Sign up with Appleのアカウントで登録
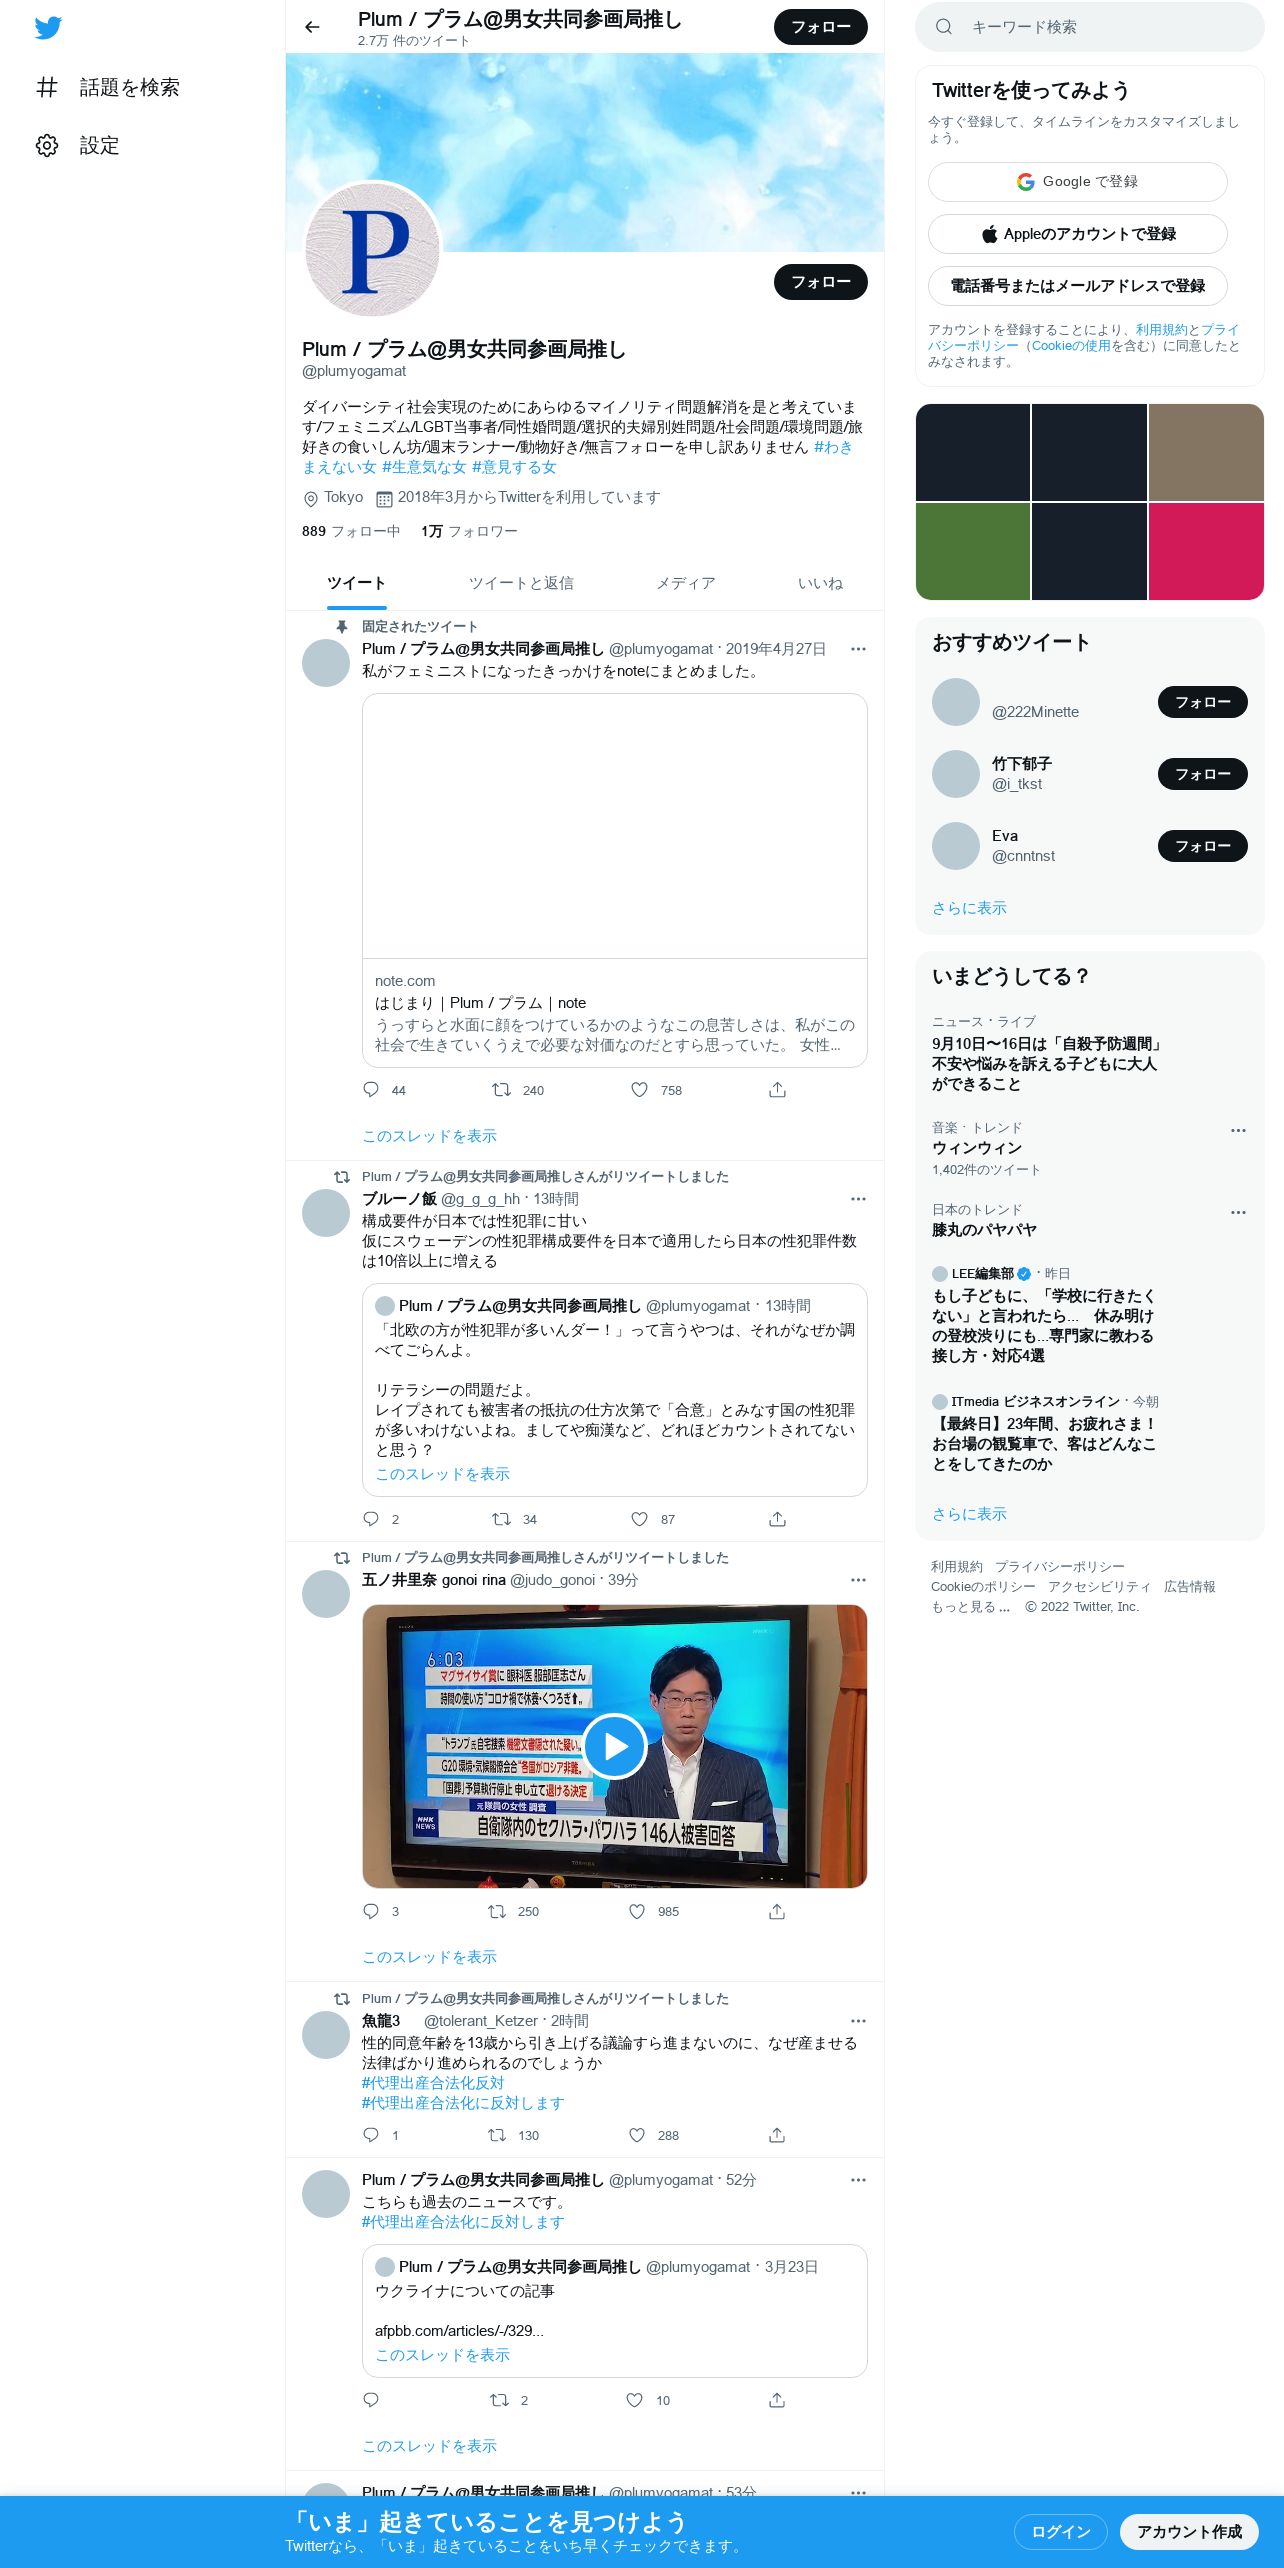 [x=1077, y=234]
